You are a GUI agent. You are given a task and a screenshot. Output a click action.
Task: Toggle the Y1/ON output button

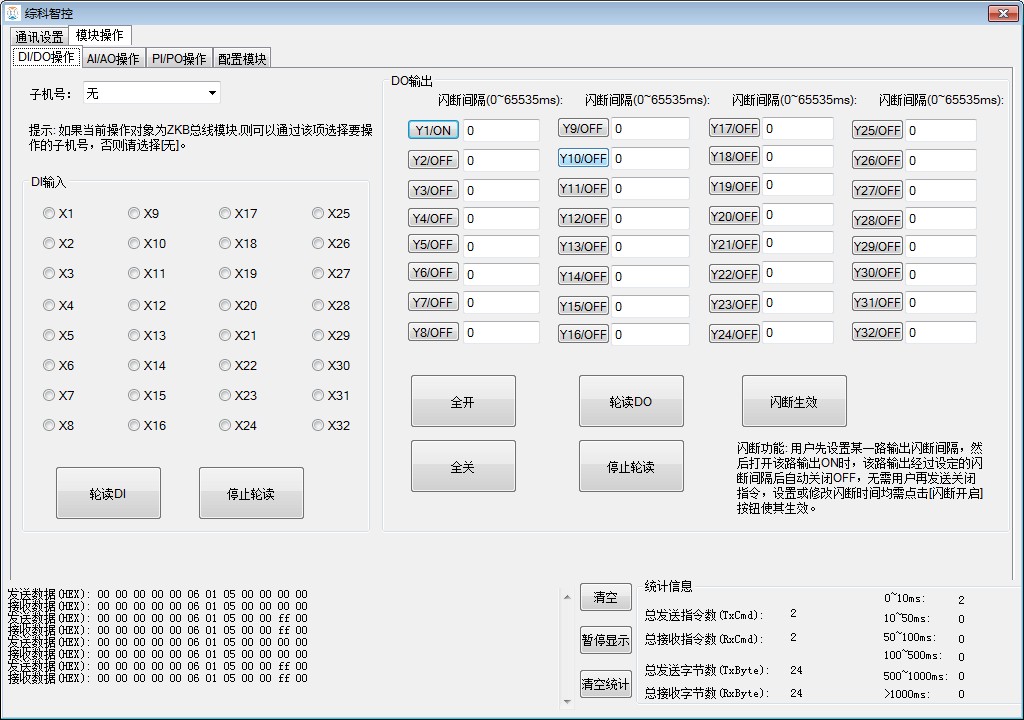click(433, 130)
